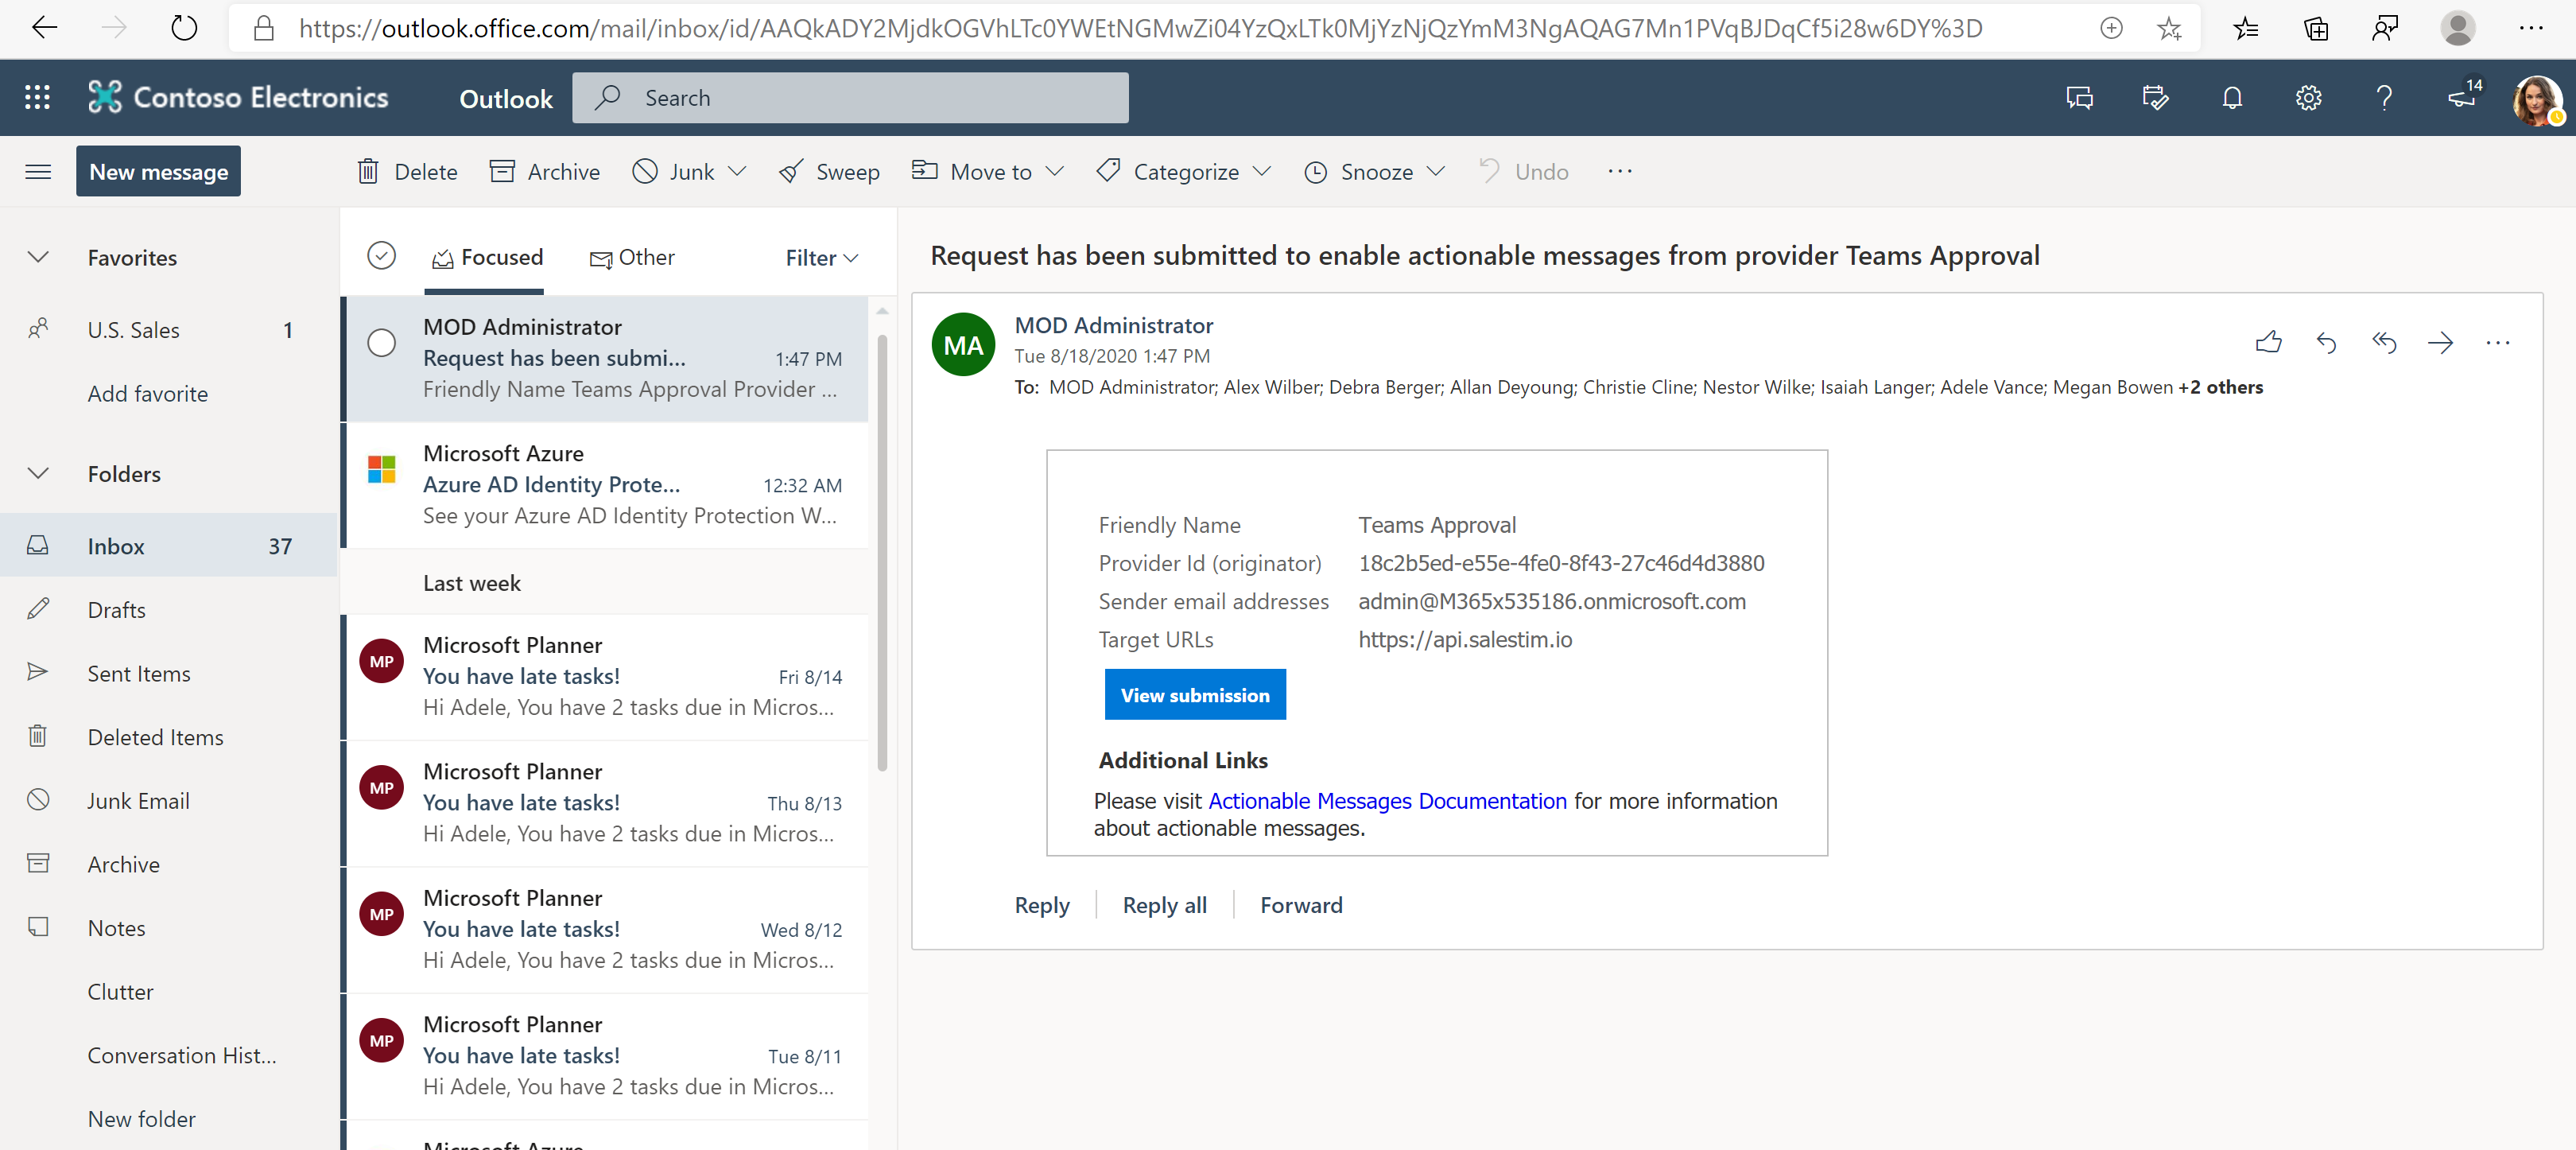
Task: Open the app launcher waffle icon
Action: click(37, 97)
